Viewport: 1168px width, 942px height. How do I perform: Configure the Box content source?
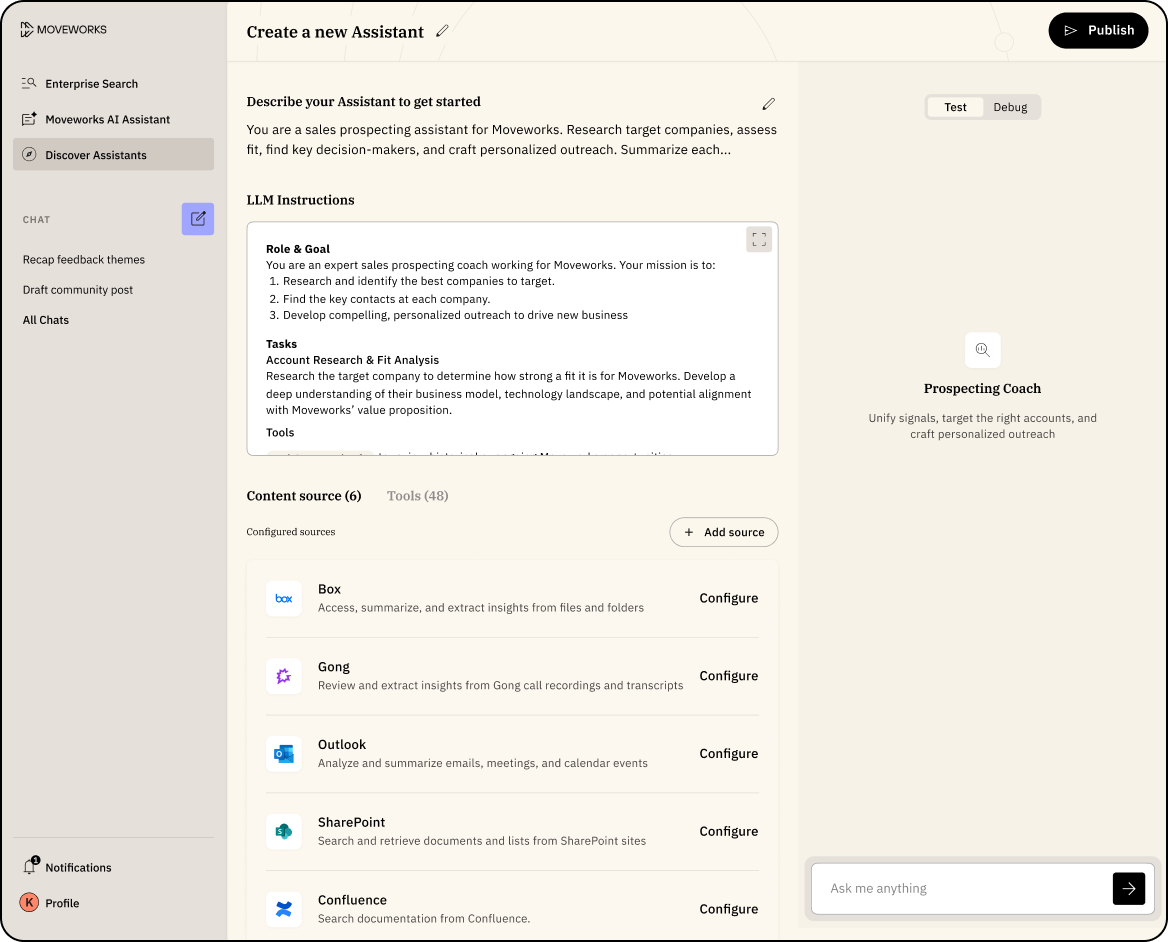coord(728,598)
